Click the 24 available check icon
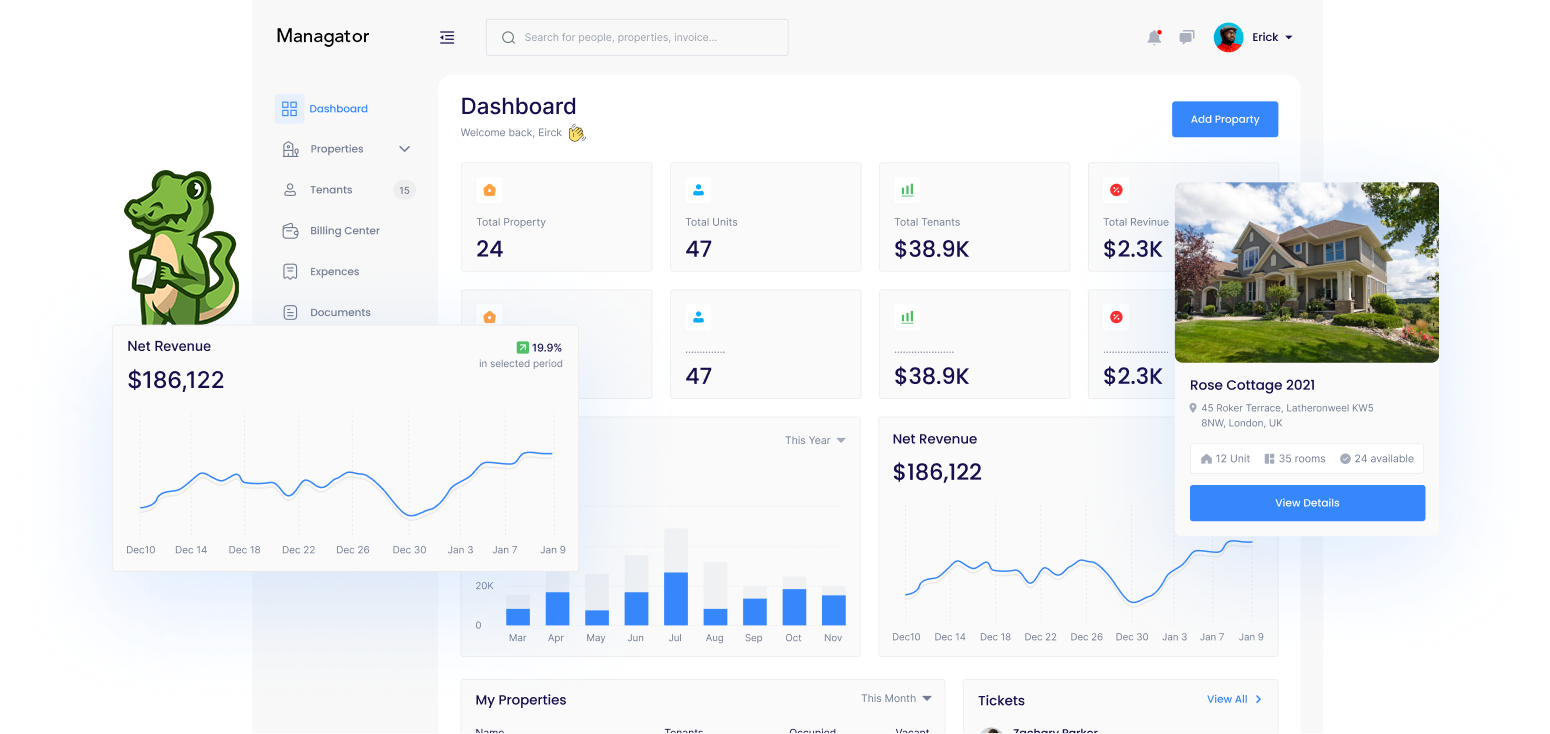This screenshot has width=1550, height=734. click(x=1345, y=459)
